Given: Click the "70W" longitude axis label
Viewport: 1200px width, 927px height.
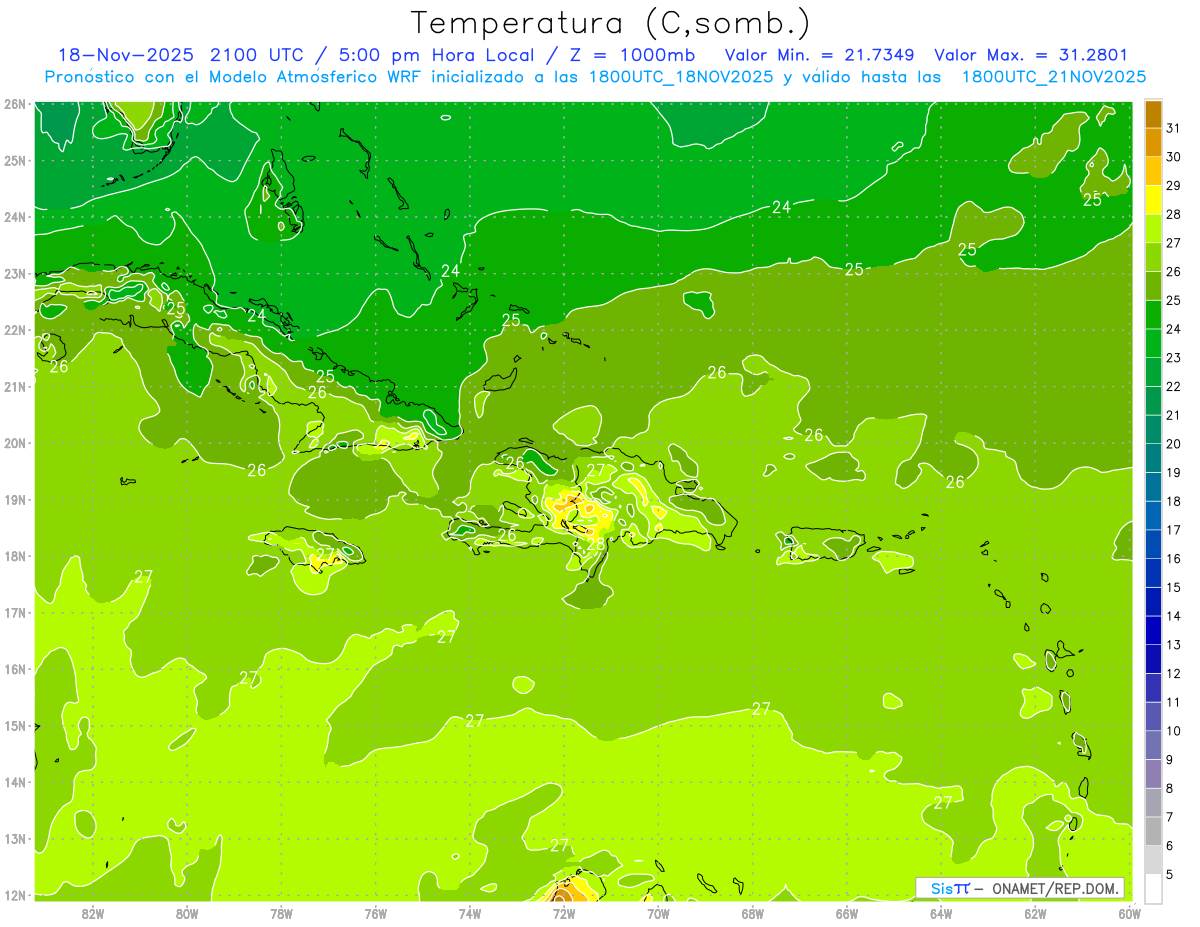Looking at the screenshot, I should pos(658,912).
